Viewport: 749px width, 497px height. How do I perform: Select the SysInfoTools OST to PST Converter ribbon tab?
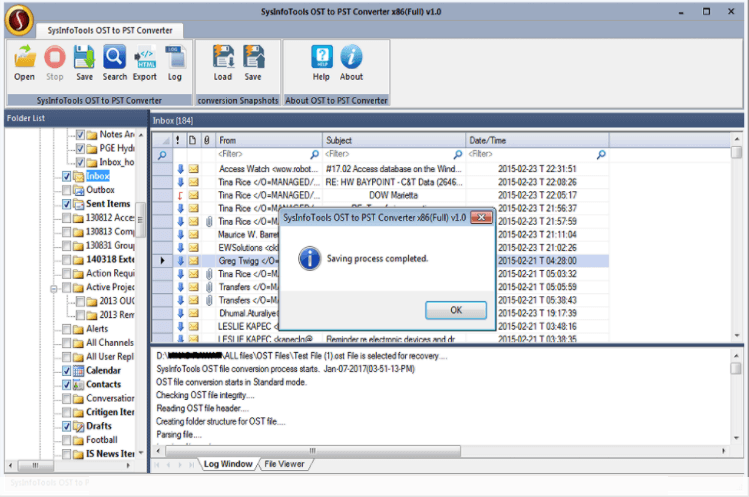(109, 30)
